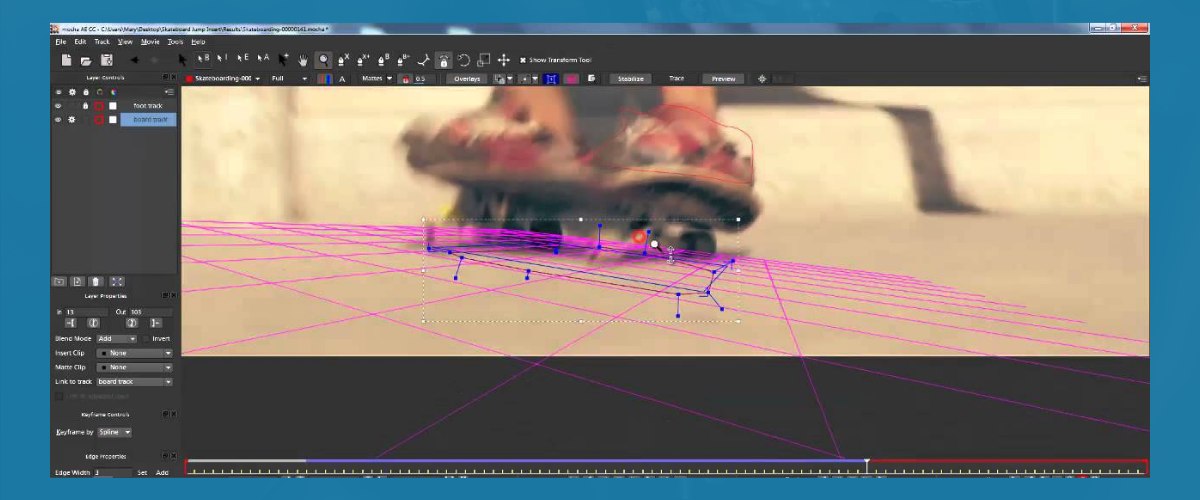Click the Create X-Spline Layer pen tool
The image size is (1200, 500).
pyautogui.click(x=343, y=60)
